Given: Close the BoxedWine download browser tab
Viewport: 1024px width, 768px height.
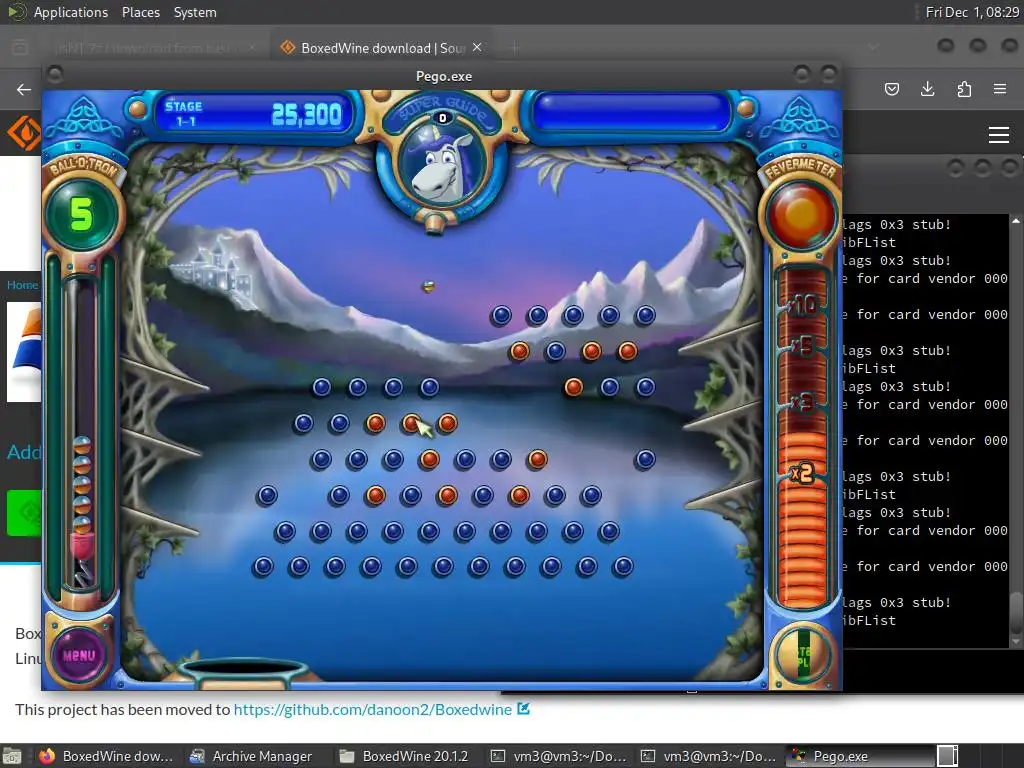Looking at the screenshot, I should [477, 48].
